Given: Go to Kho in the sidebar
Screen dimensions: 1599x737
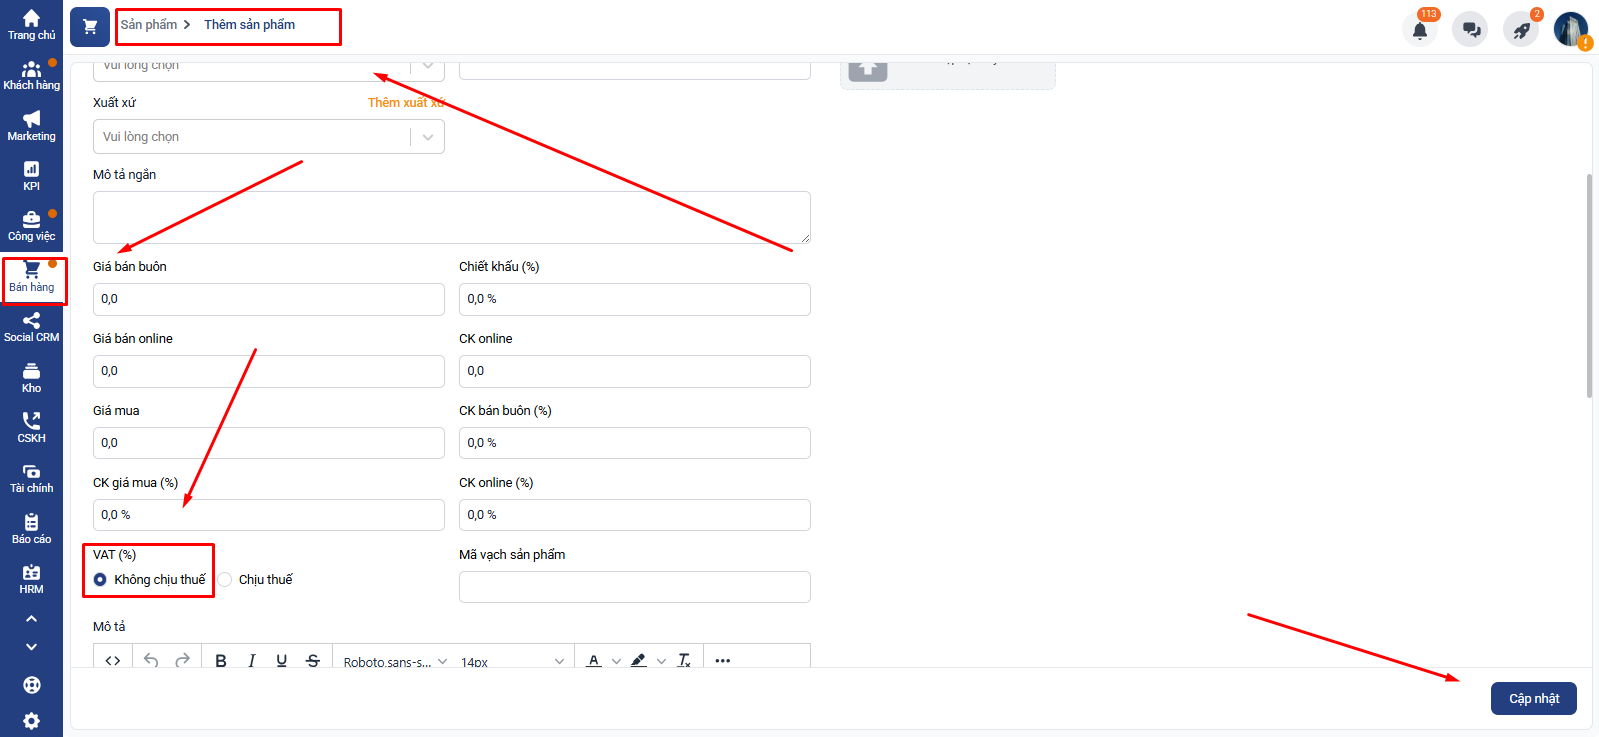Looking at the screenshot, I should tap(31, 378).
